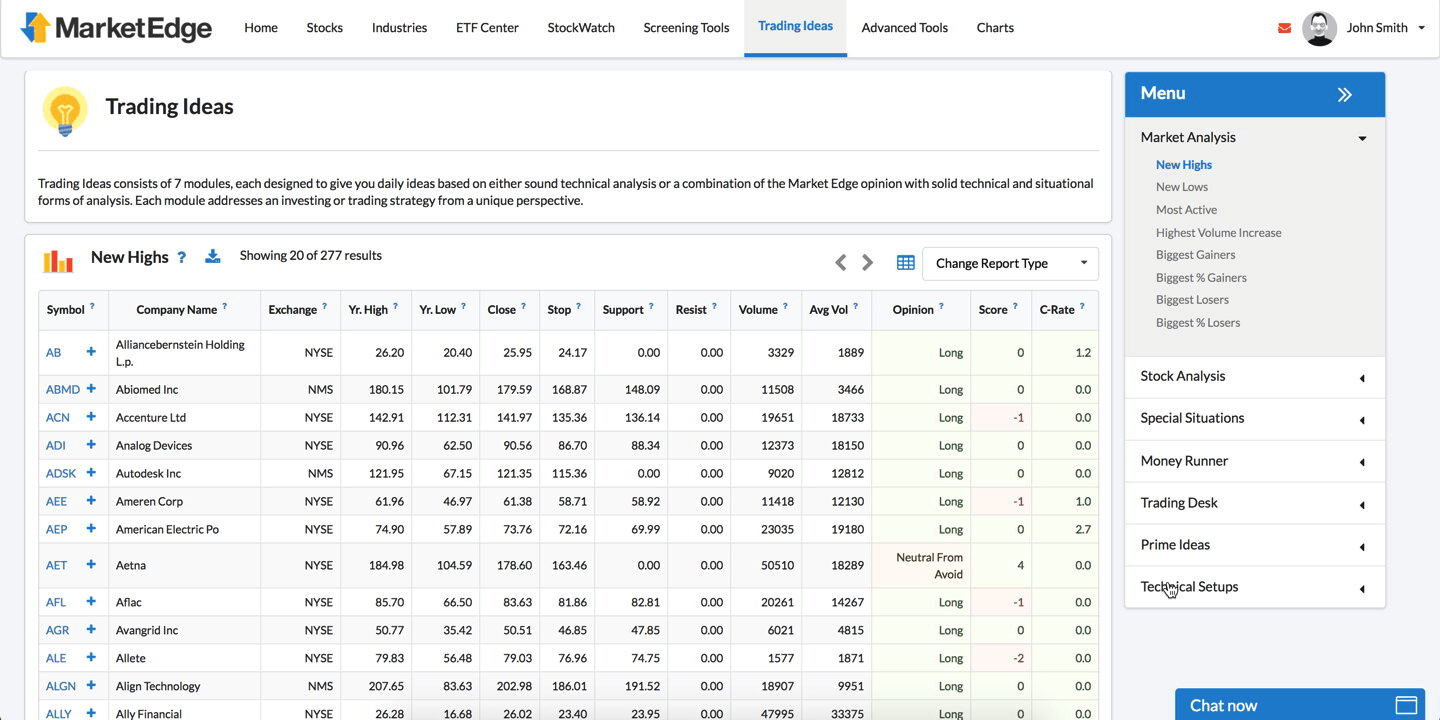Click plus icon next to ABMD
The image size is (1440, 720).
point(91,388)
